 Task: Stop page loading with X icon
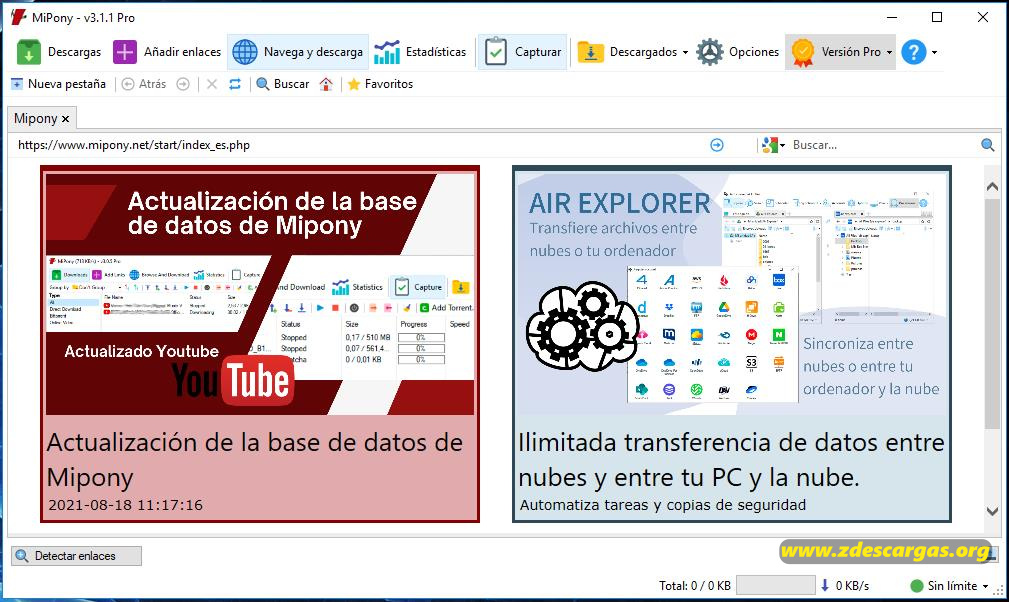(212, 84)
